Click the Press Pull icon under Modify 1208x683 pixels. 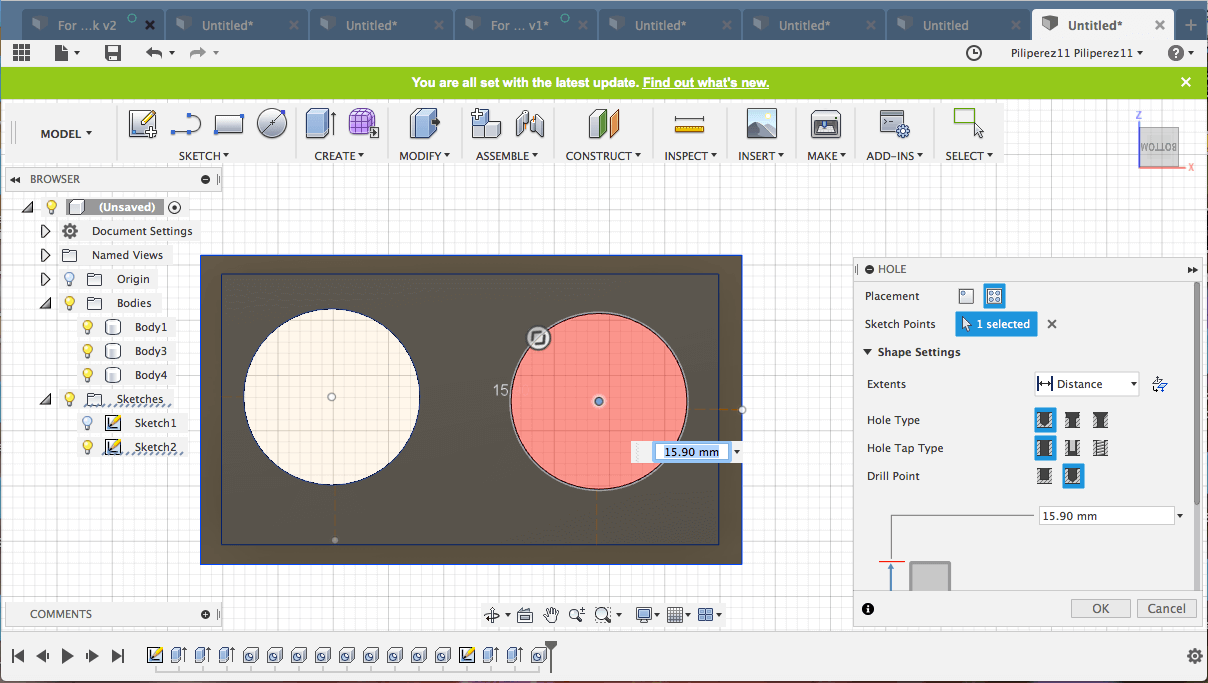[x=424, y=124]
